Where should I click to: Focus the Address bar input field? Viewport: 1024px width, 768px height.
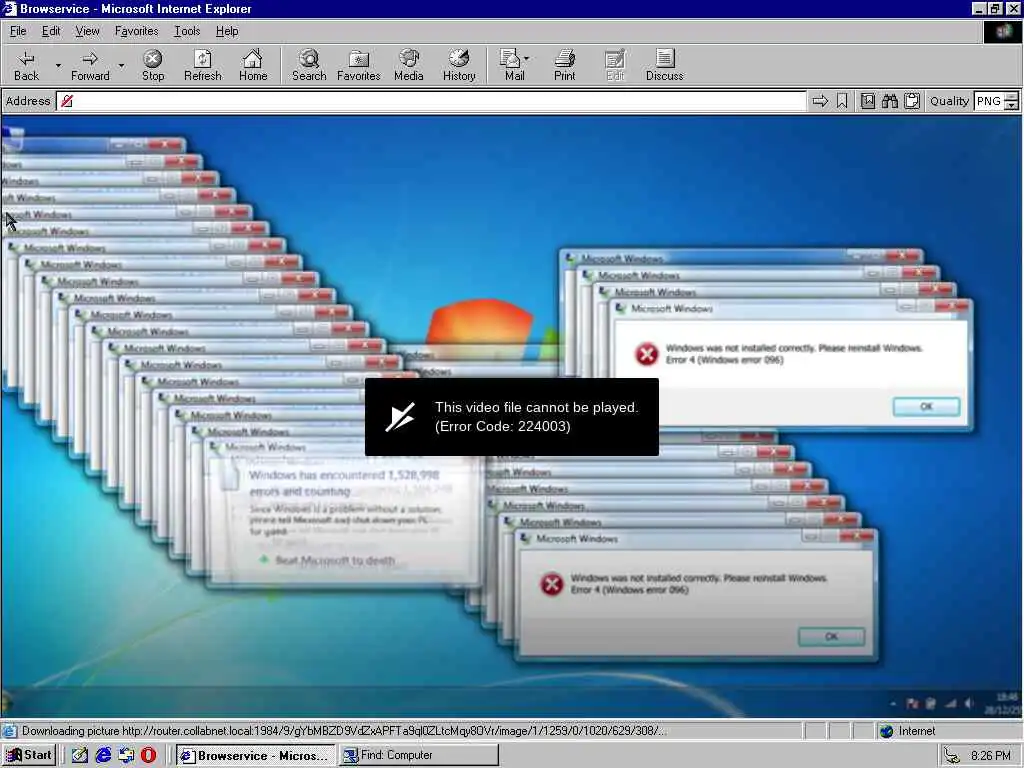coord(432,101)
